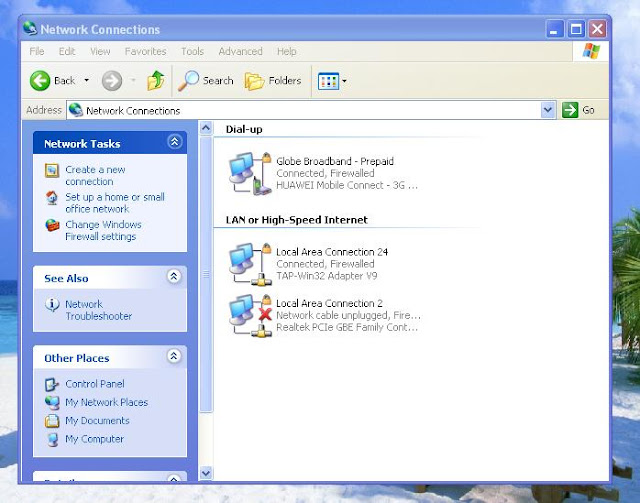Screen dimensions: 640x503
Task: Click the Network Connections title bar icon
Action: (30, 28)
